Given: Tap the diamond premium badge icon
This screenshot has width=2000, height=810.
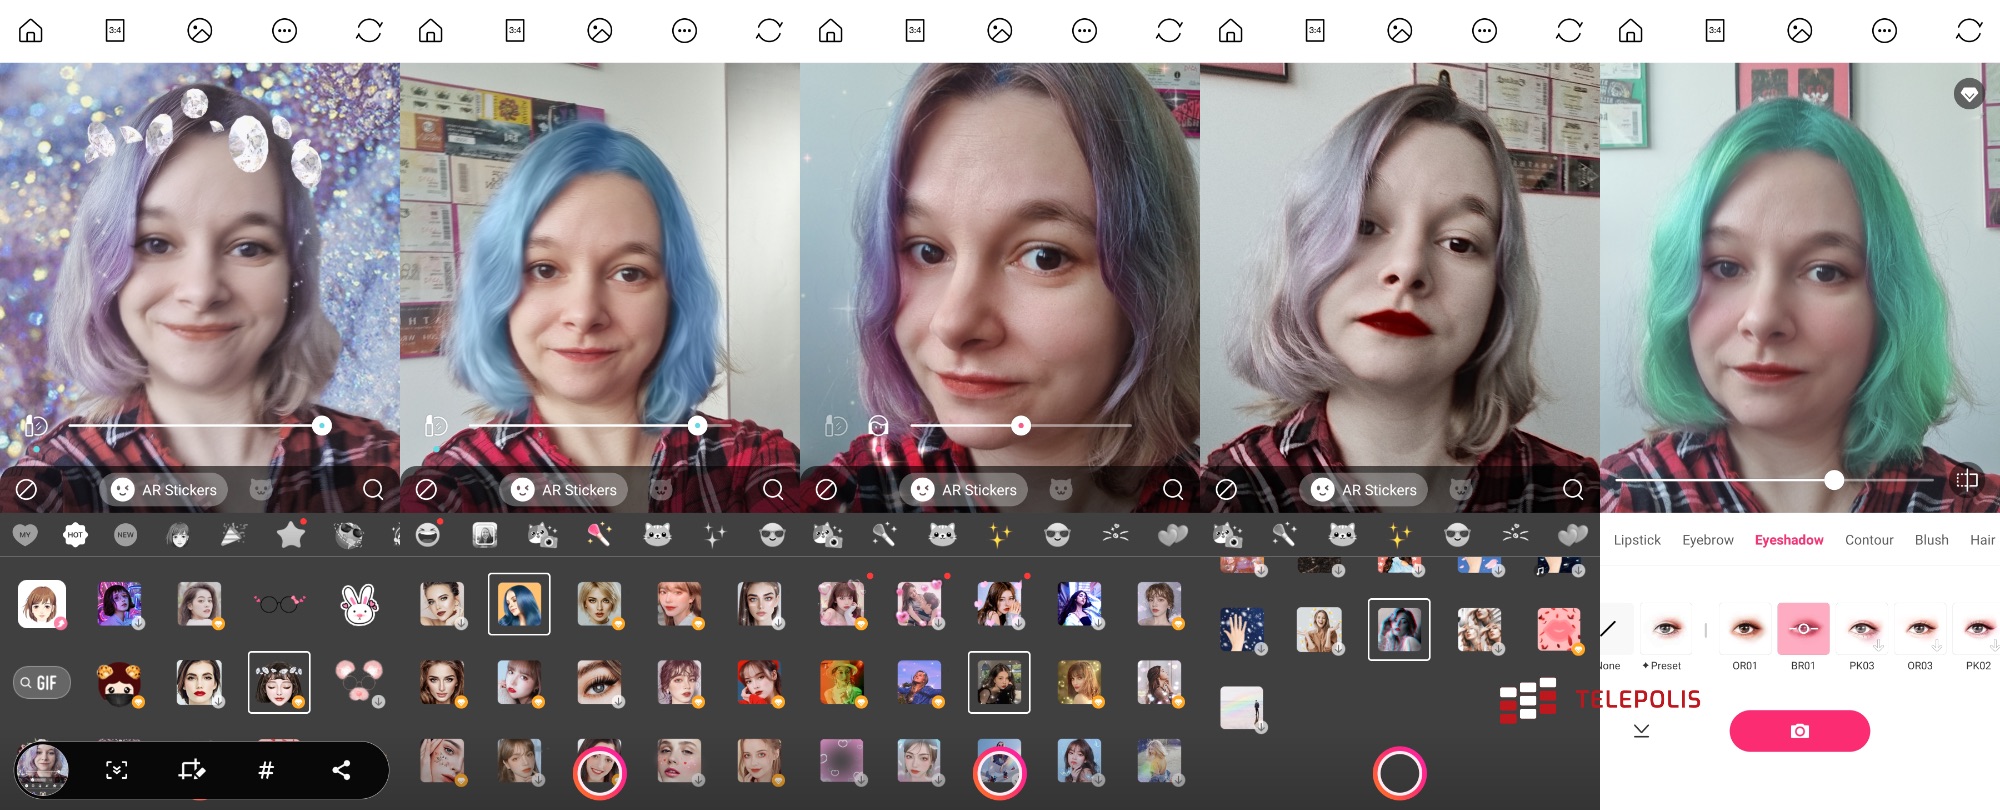Looking at the screenshot, I should 1969,94.
